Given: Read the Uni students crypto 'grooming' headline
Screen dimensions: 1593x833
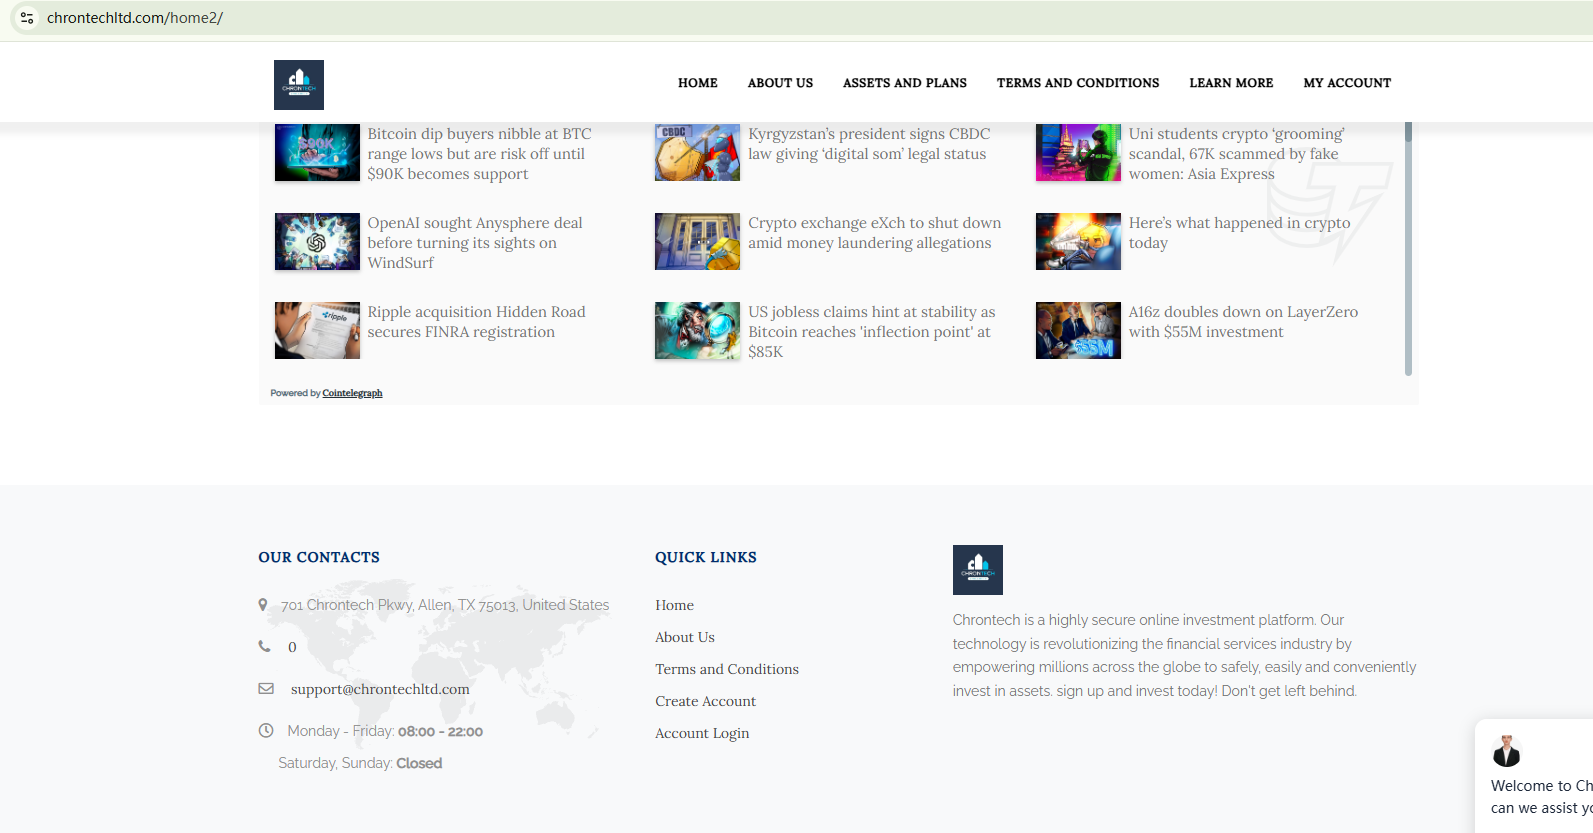Looking at the screenshot, I should 1237,154.
